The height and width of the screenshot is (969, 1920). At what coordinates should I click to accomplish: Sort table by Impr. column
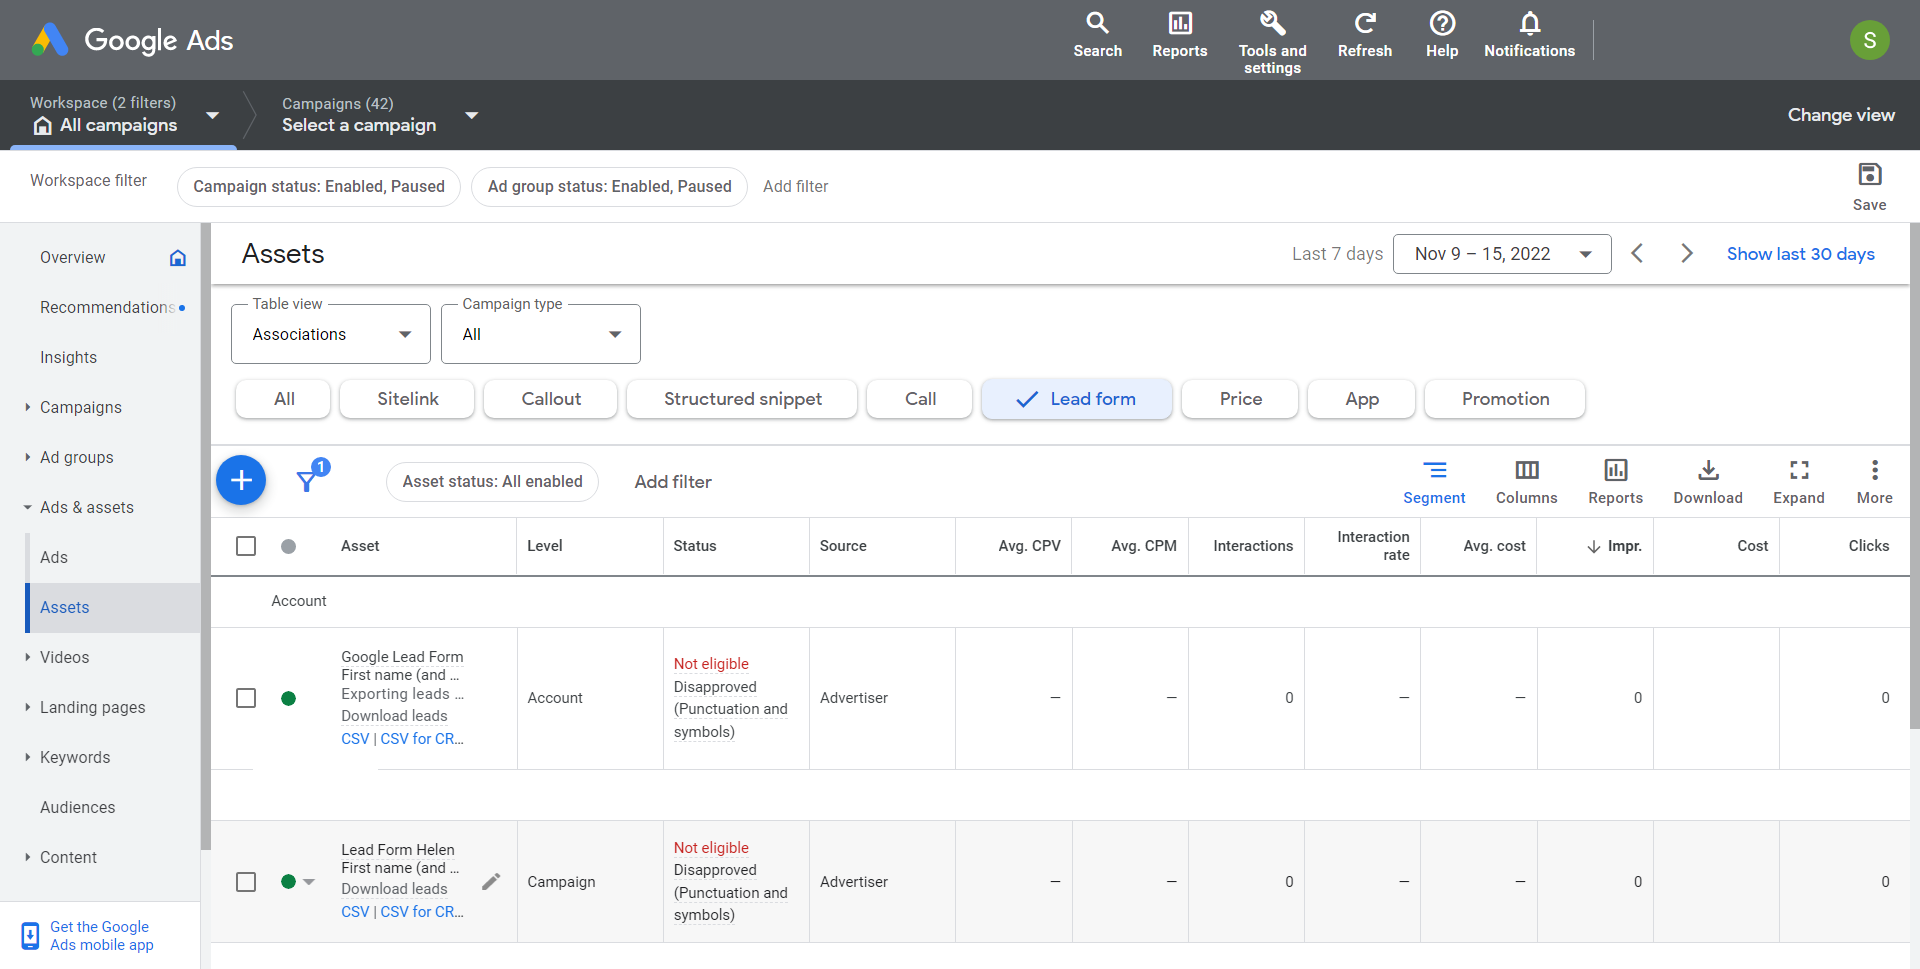point(1614,546)
